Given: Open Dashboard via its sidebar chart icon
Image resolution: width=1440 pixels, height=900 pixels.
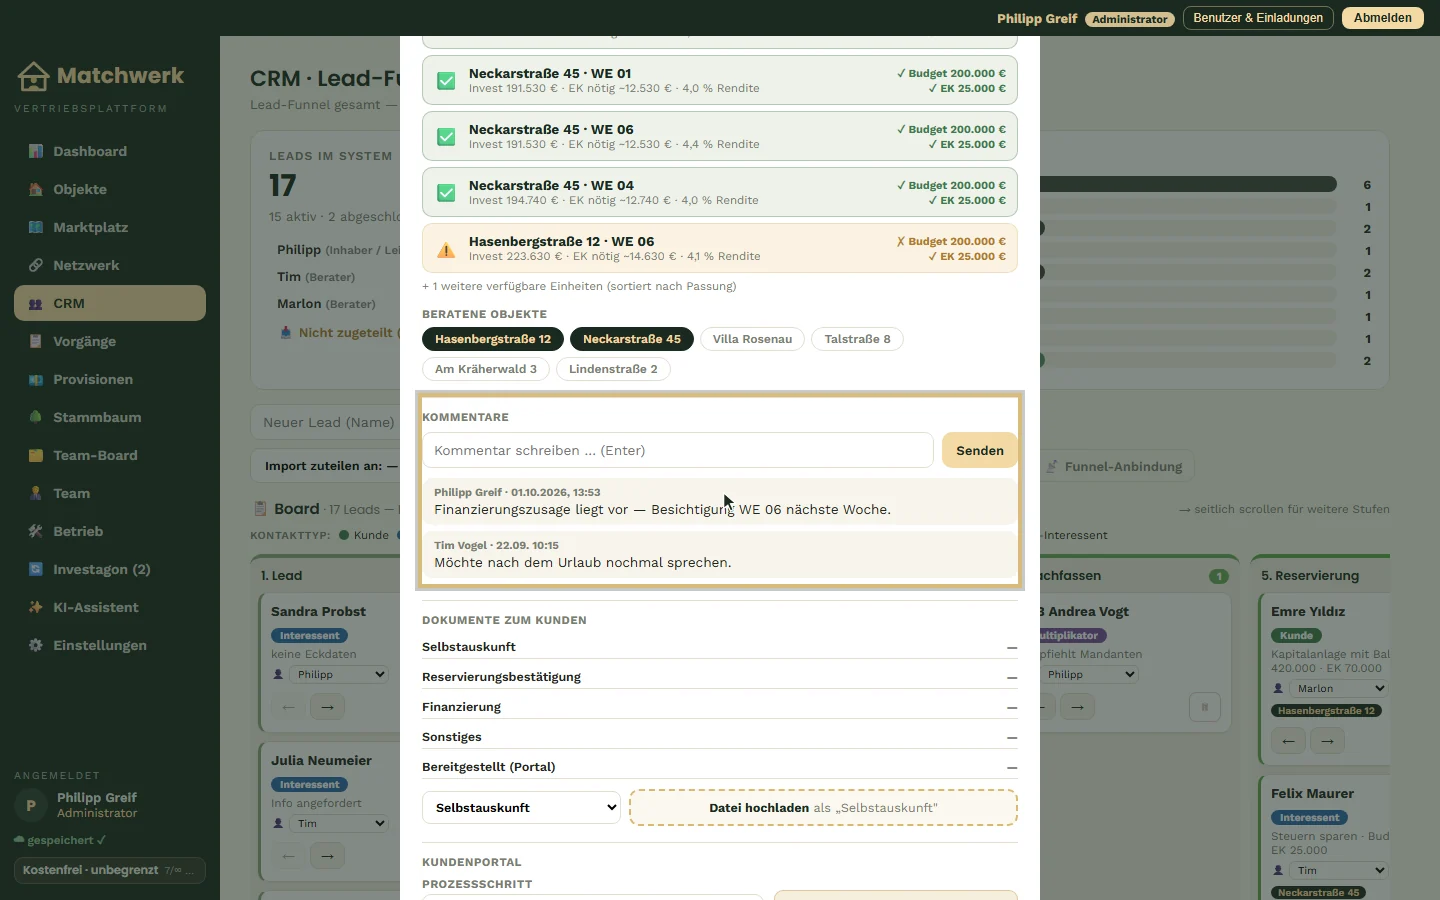Looking at the screenshot, I should pyautogui.click(x=36, y=151).
